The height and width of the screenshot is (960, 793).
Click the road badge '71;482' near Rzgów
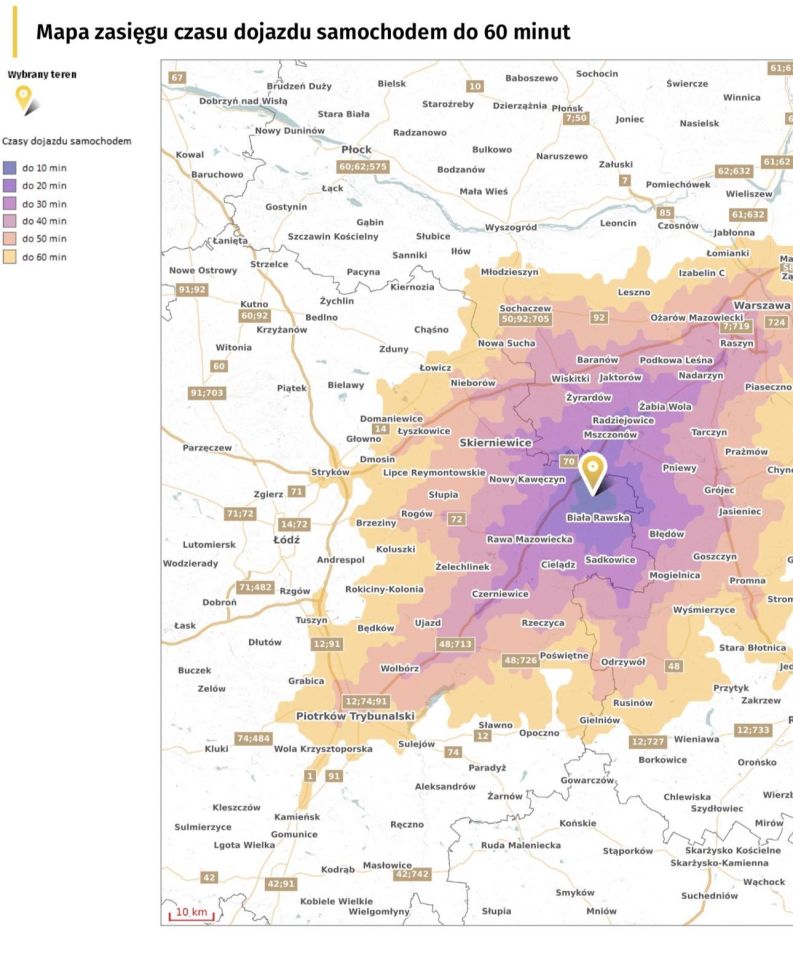click(255, 587)
